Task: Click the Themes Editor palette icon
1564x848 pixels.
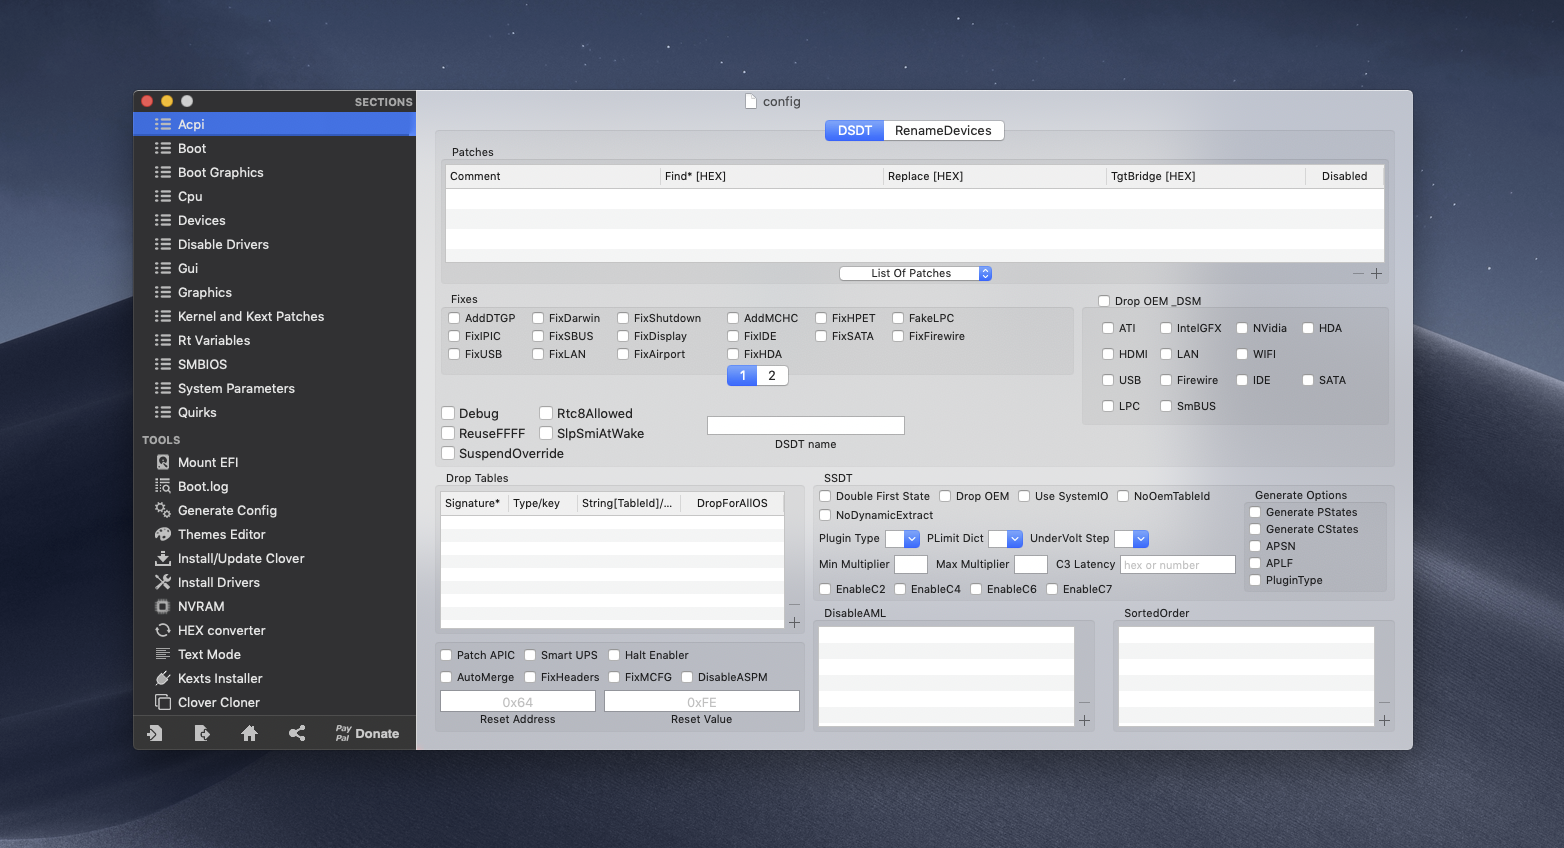Action: coord(163,534)
